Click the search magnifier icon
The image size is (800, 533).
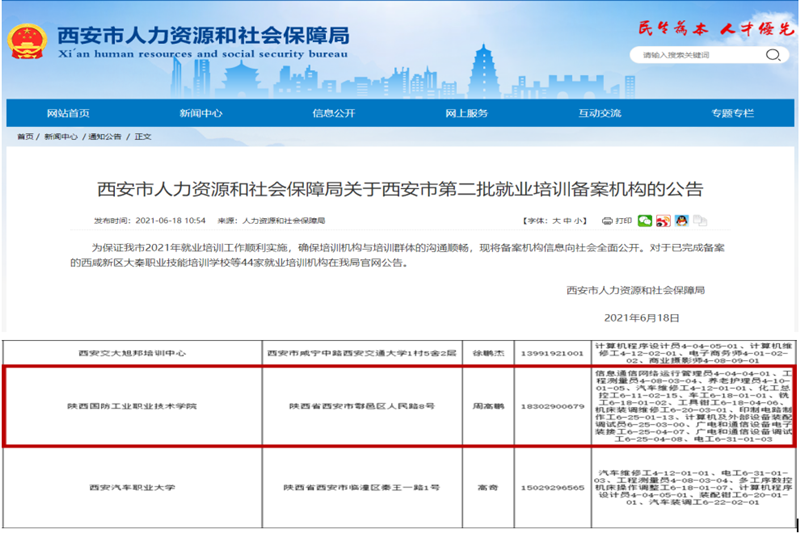click(773, 55)
